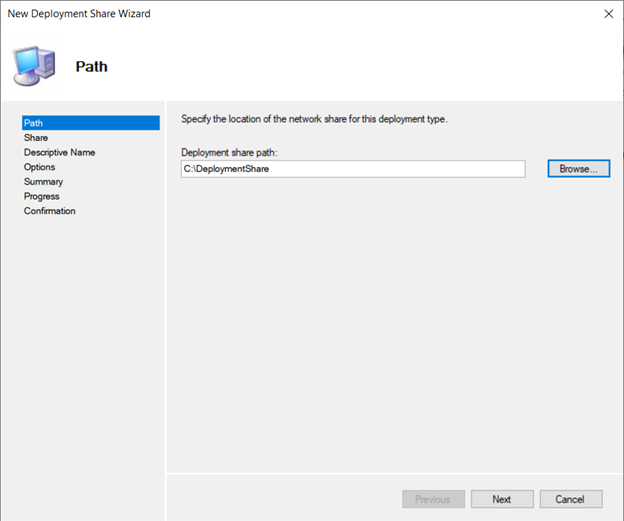Screen dimensions: 624x521
Task: Click the 'Deployment share path:' label
Action: (x=229, y=152)
